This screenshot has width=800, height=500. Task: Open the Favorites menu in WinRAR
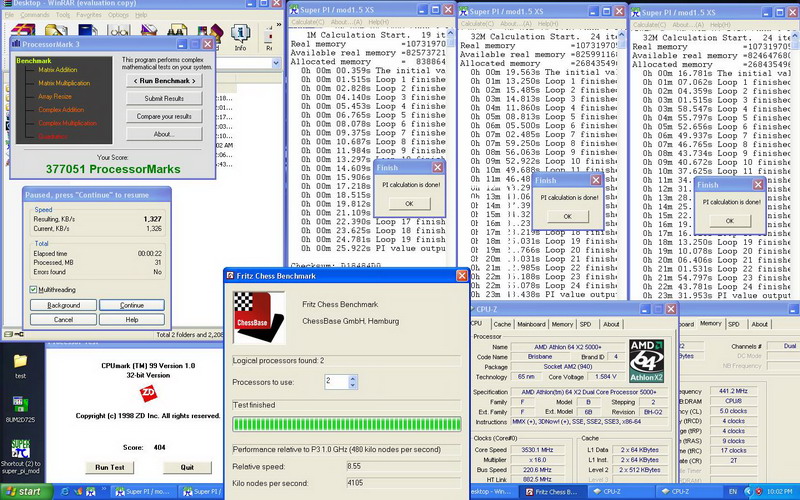(x=89, y=15)
